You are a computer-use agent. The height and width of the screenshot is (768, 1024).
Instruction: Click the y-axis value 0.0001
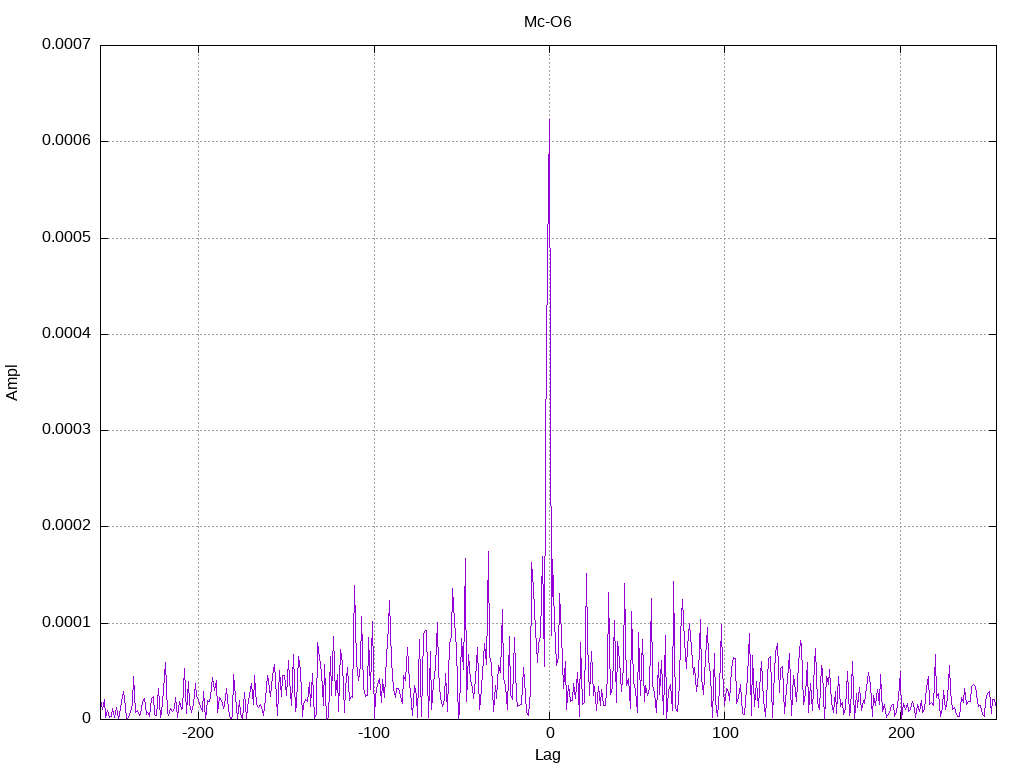tap(67, 622)
